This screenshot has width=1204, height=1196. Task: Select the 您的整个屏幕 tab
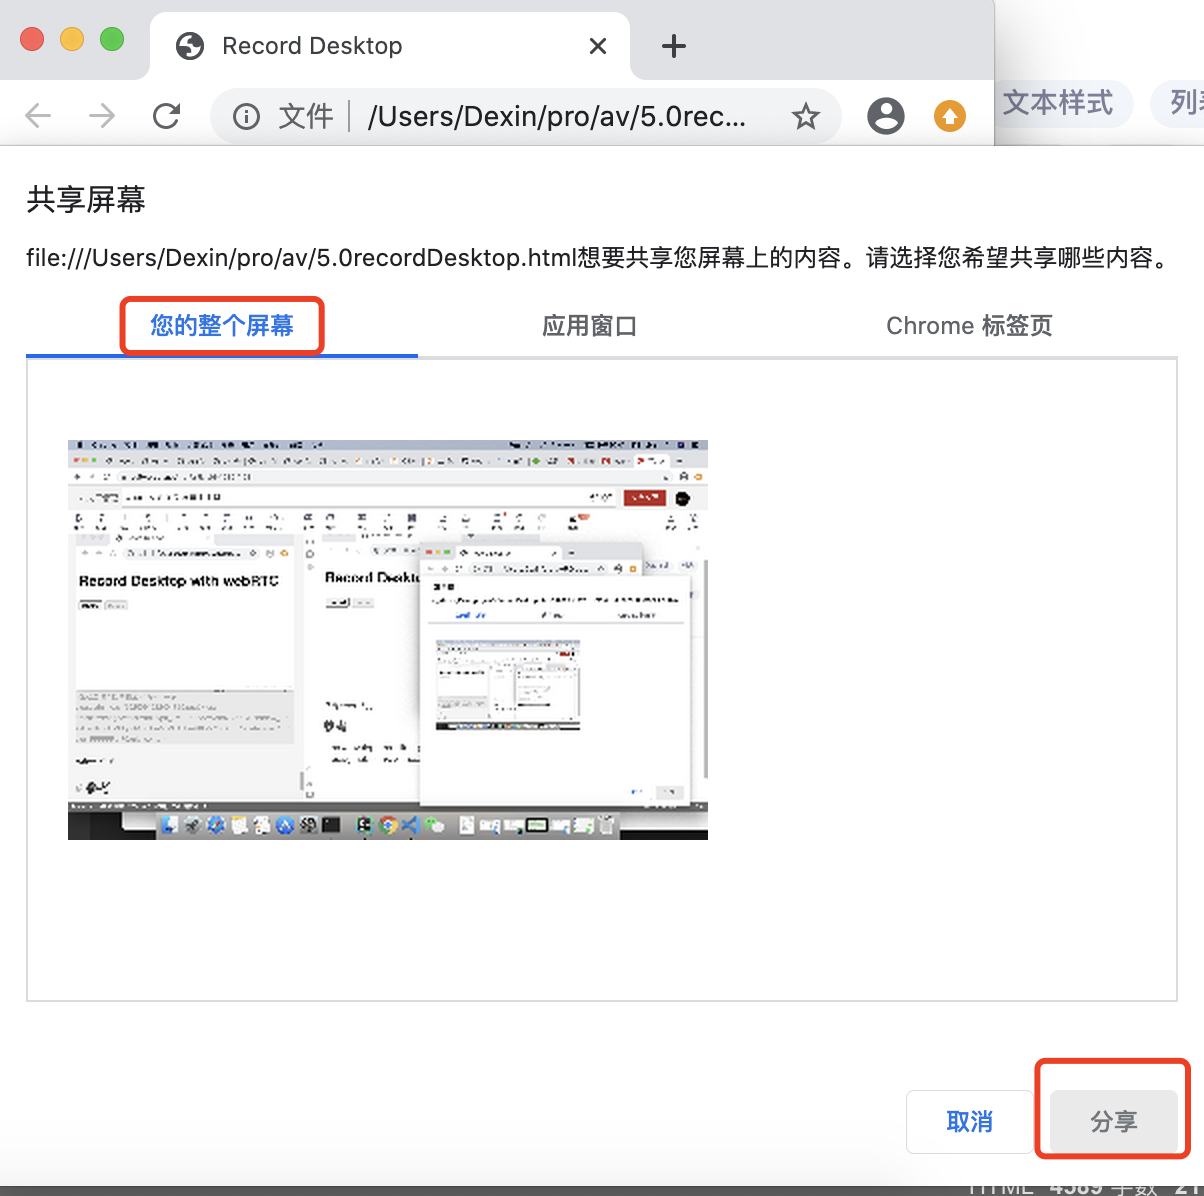coord(221,325)
